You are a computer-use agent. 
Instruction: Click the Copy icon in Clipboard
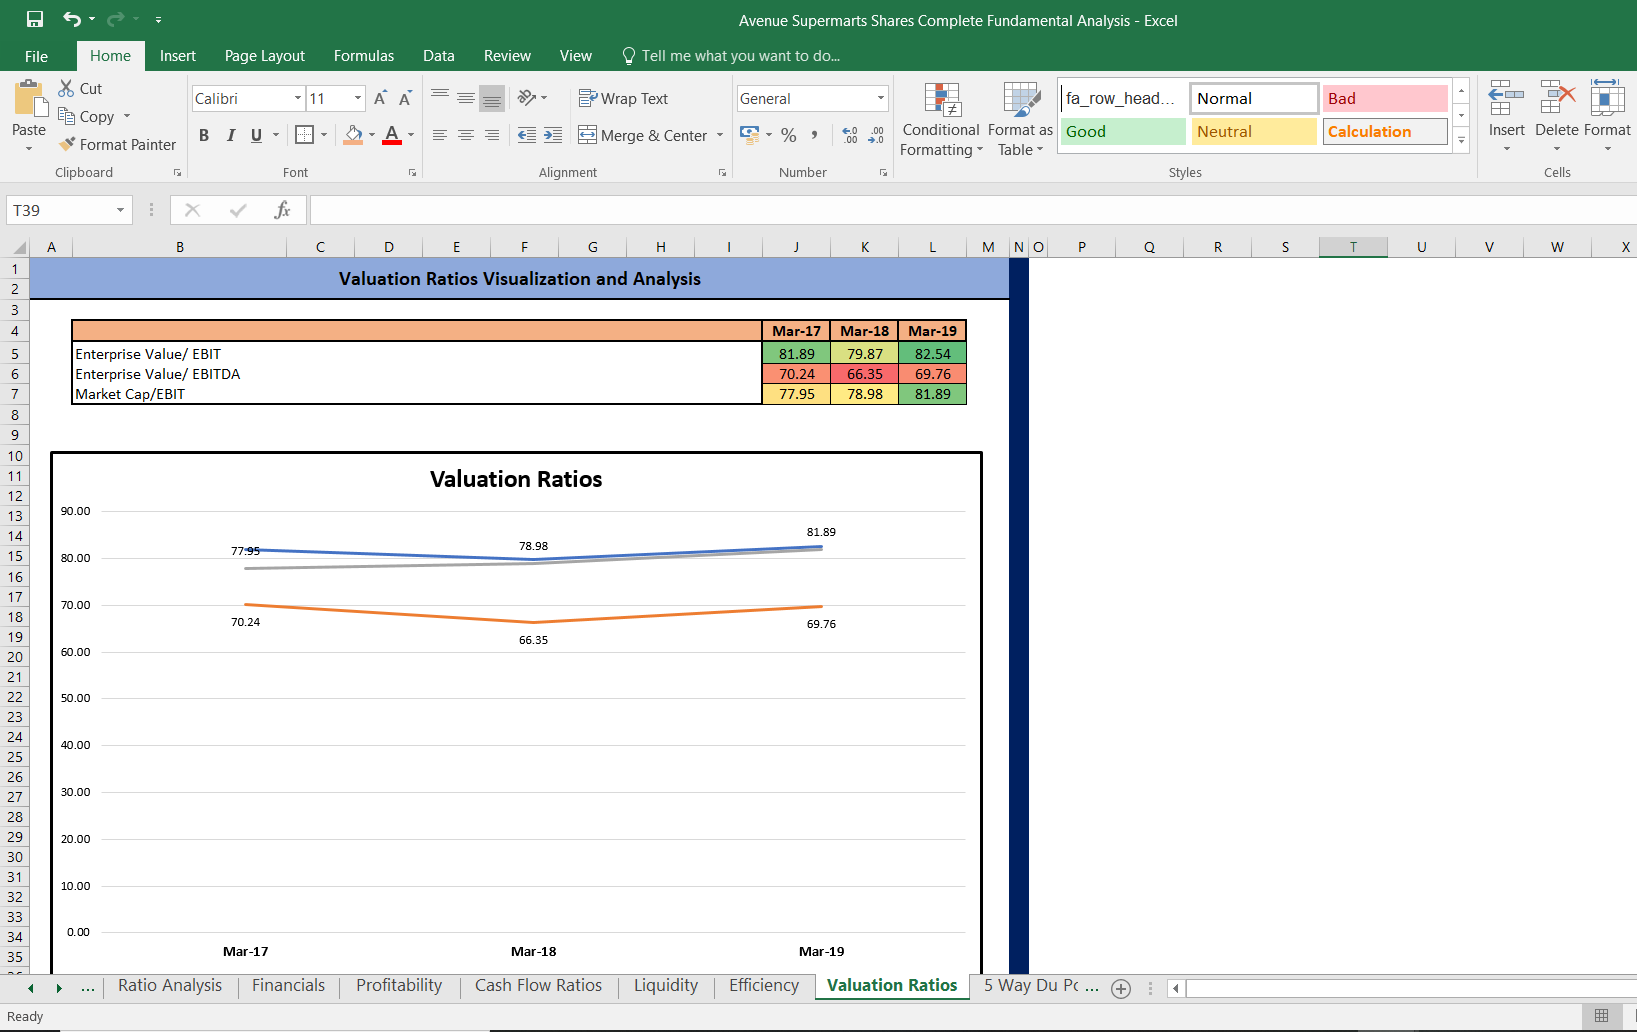pos(66,116)
